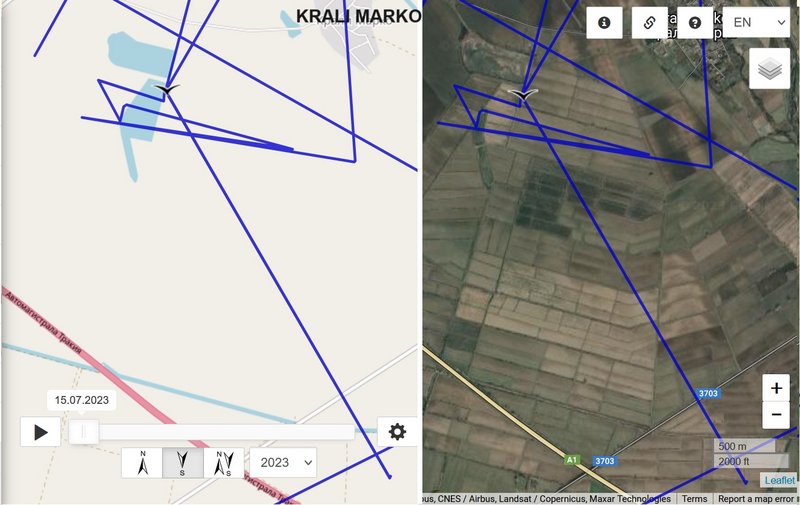Zoom out on the map

(x=776, y=415)
